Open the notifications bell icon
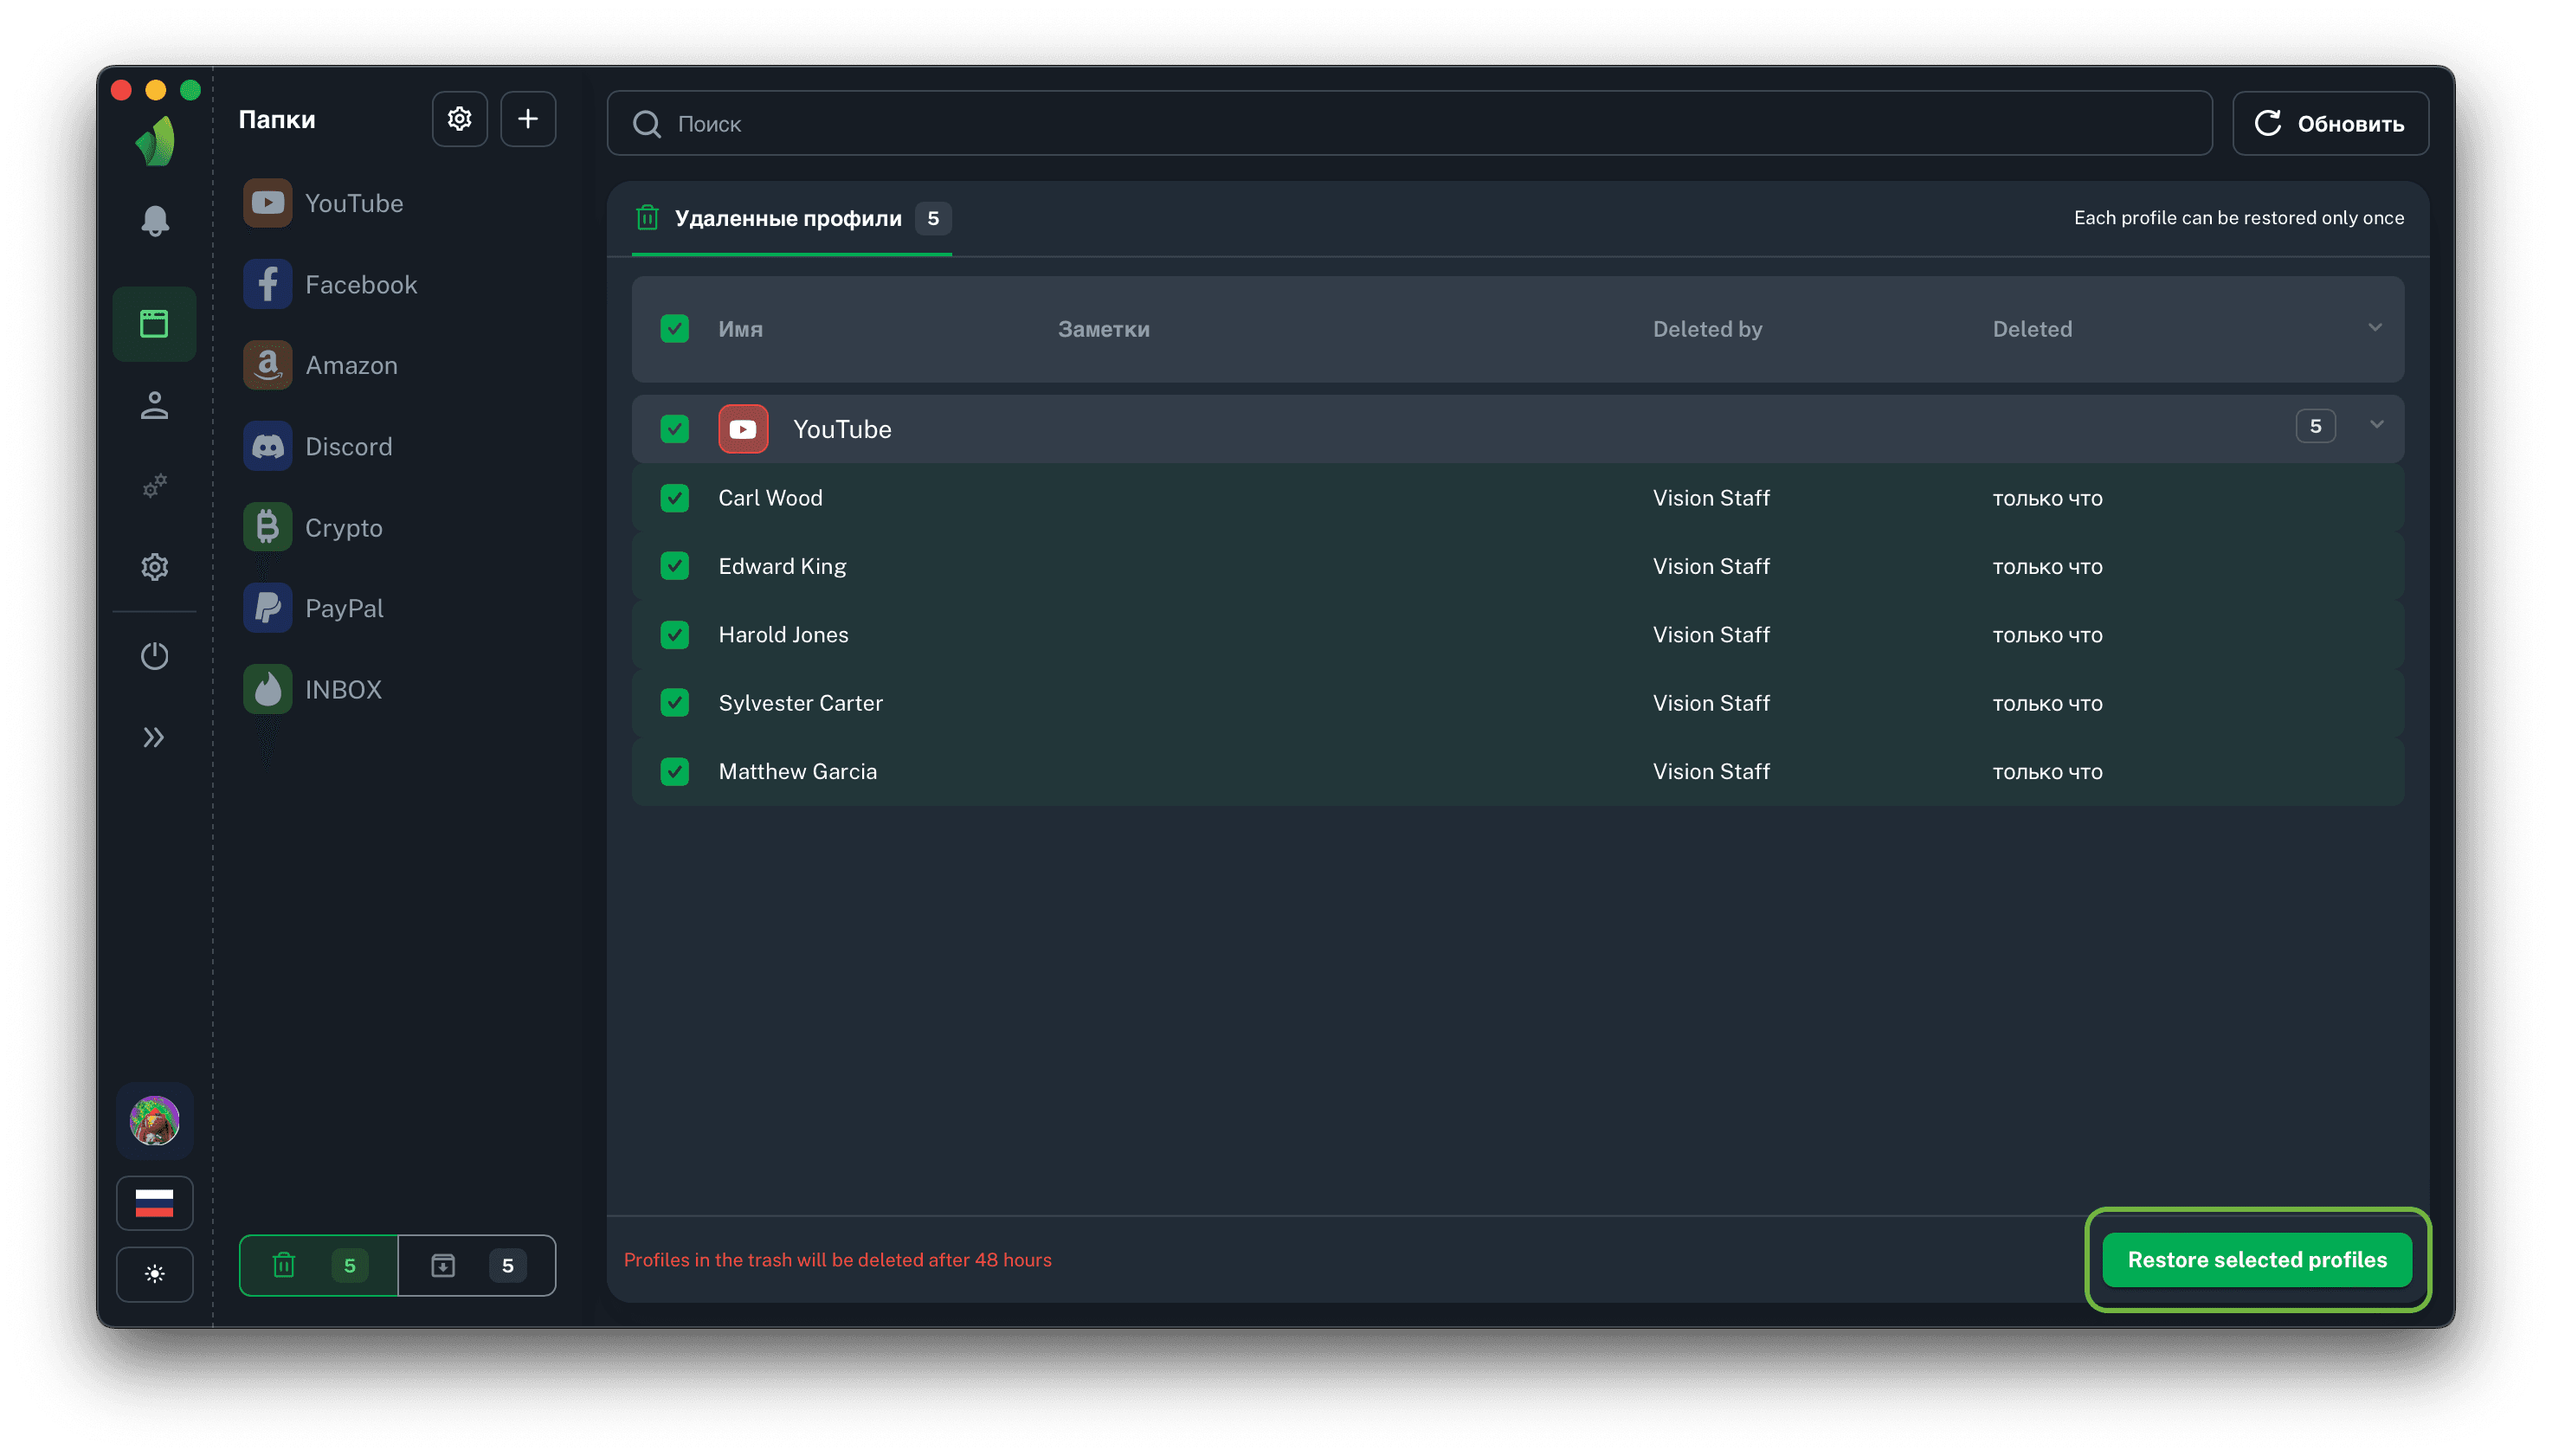The width and height of the screenshot is (2552, 1456). [154, 220]
